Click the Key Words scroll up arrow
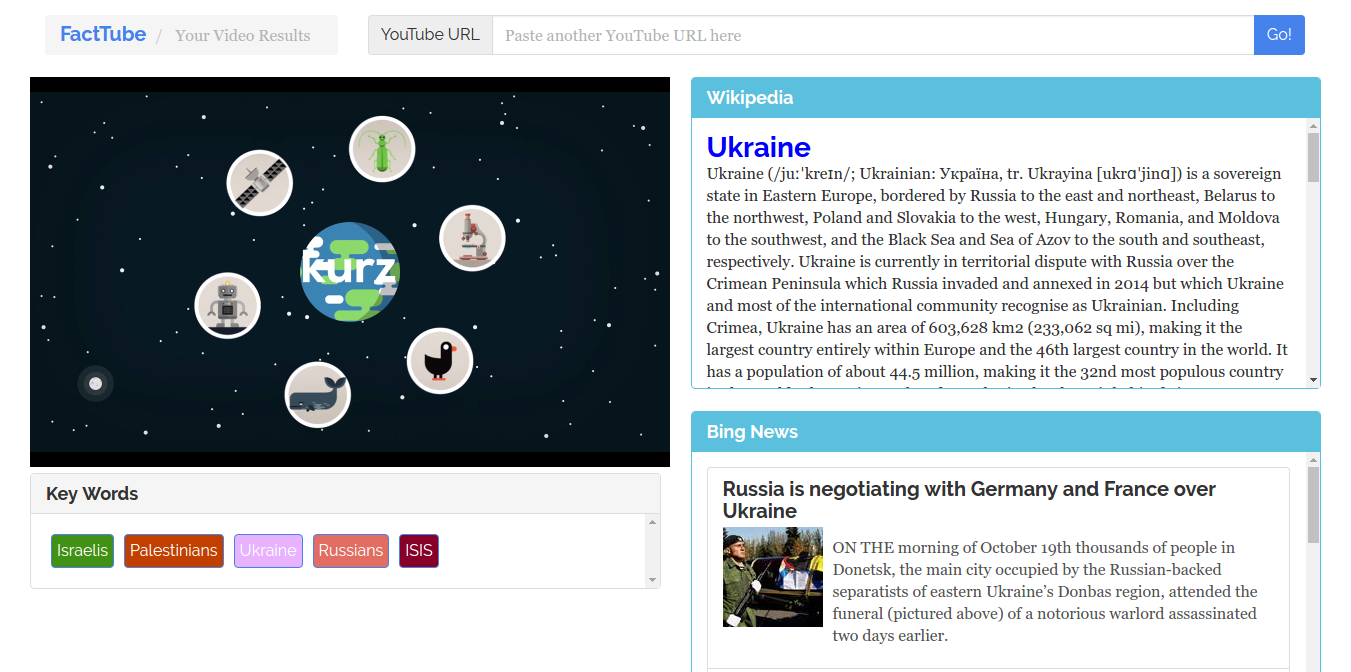Viewport: 1351px width, 672px height. coord(653,522)
